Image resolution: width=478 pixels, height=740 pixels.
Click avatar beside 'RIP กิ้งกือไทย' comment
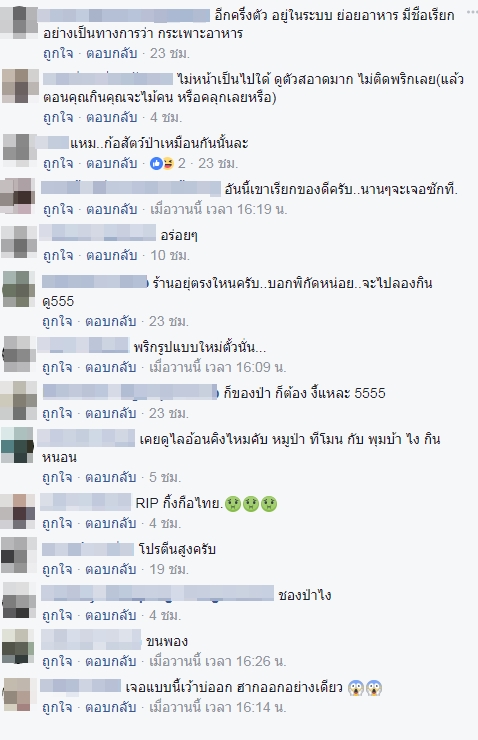point(18,511)
